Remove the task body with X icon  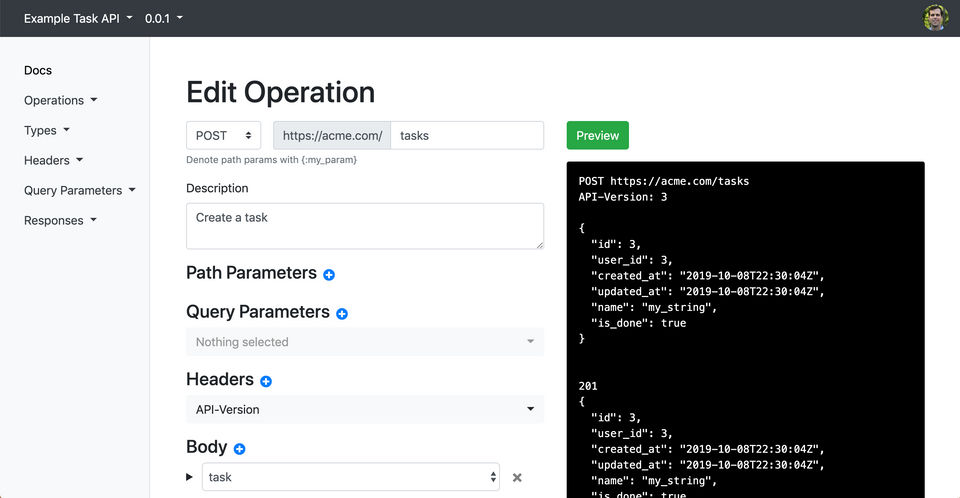pos(517,478)
